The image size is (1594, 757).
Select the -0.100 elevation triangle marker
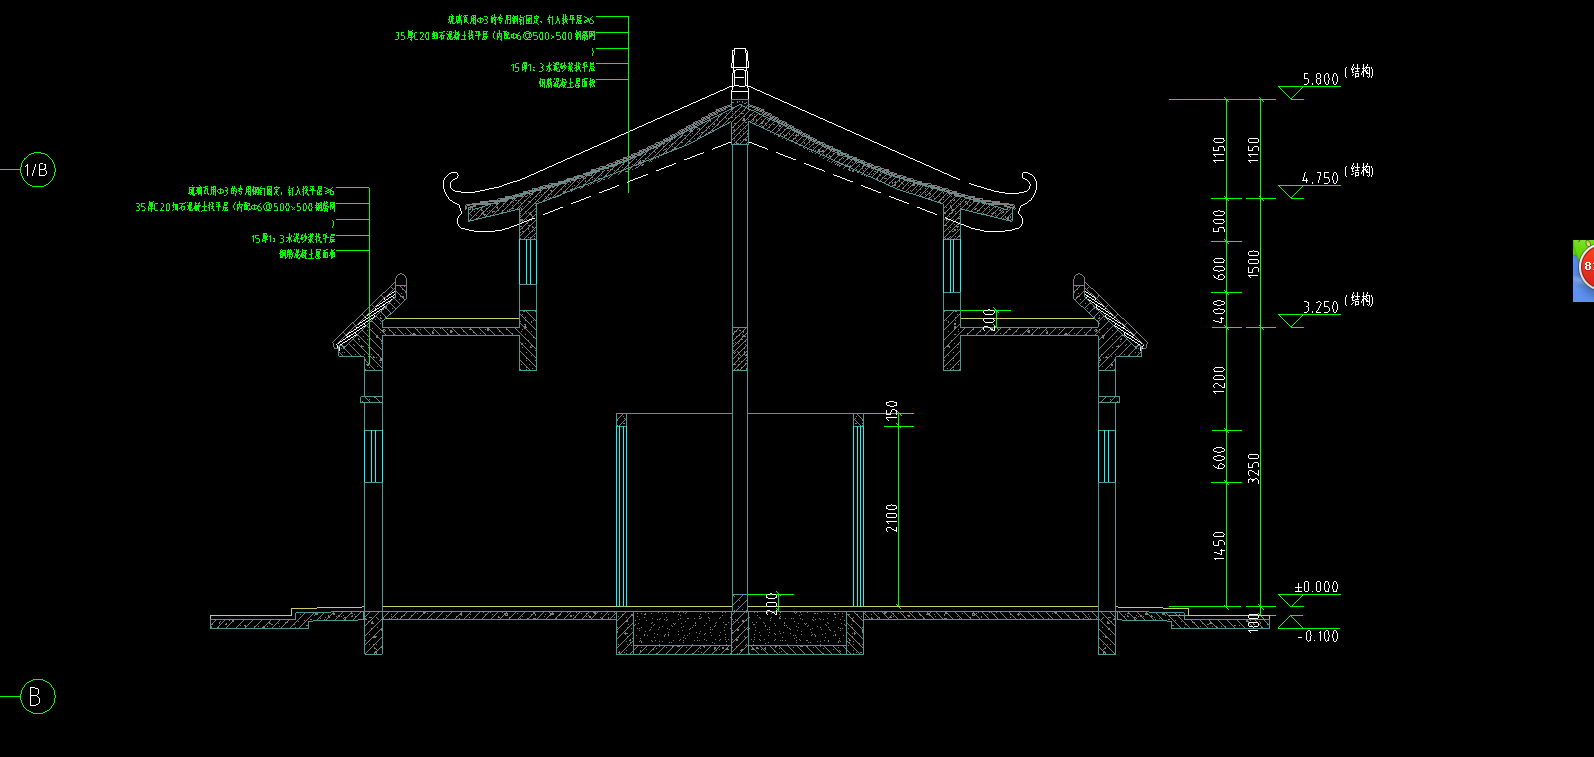click(x=1291, y=622)
